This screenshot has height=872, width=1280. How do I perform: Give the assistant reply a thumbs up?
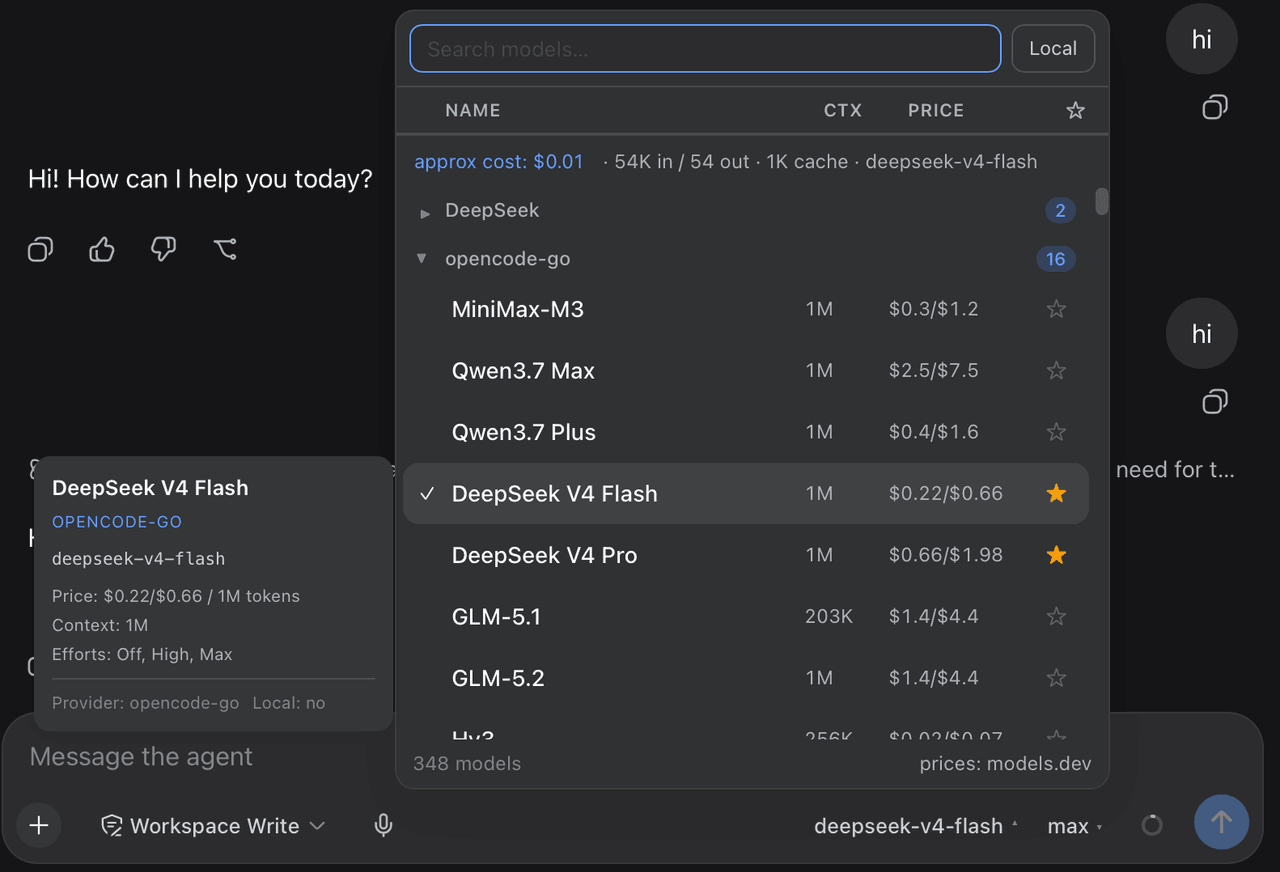(x=102, y=249)
